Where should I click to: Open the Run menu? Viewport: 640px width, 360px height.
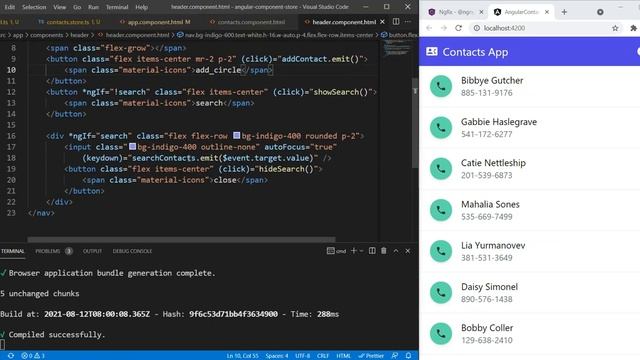click(x=93, y=7)
